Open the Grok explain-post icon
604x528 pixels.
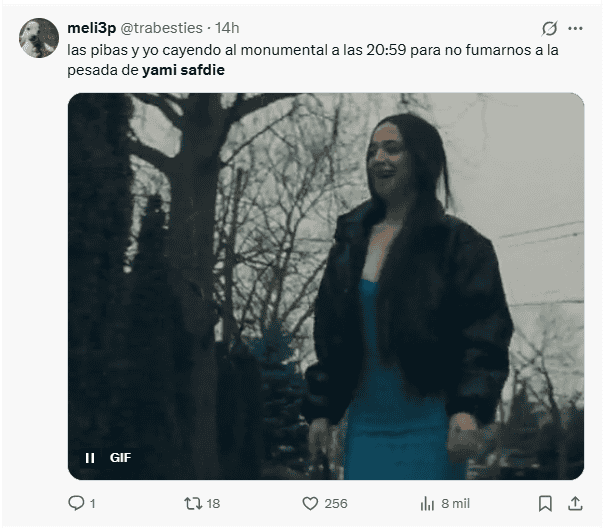point(549,28)
